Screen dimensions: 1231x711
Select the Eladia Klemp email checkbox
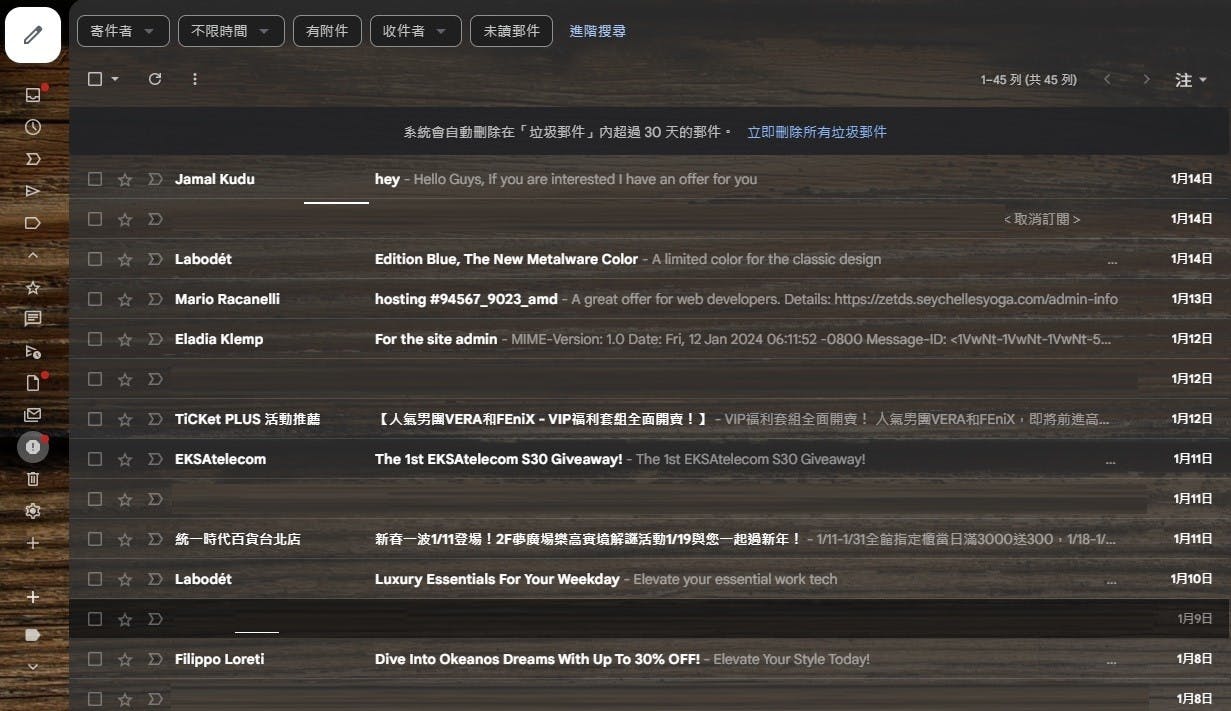[x=95, y=339]
